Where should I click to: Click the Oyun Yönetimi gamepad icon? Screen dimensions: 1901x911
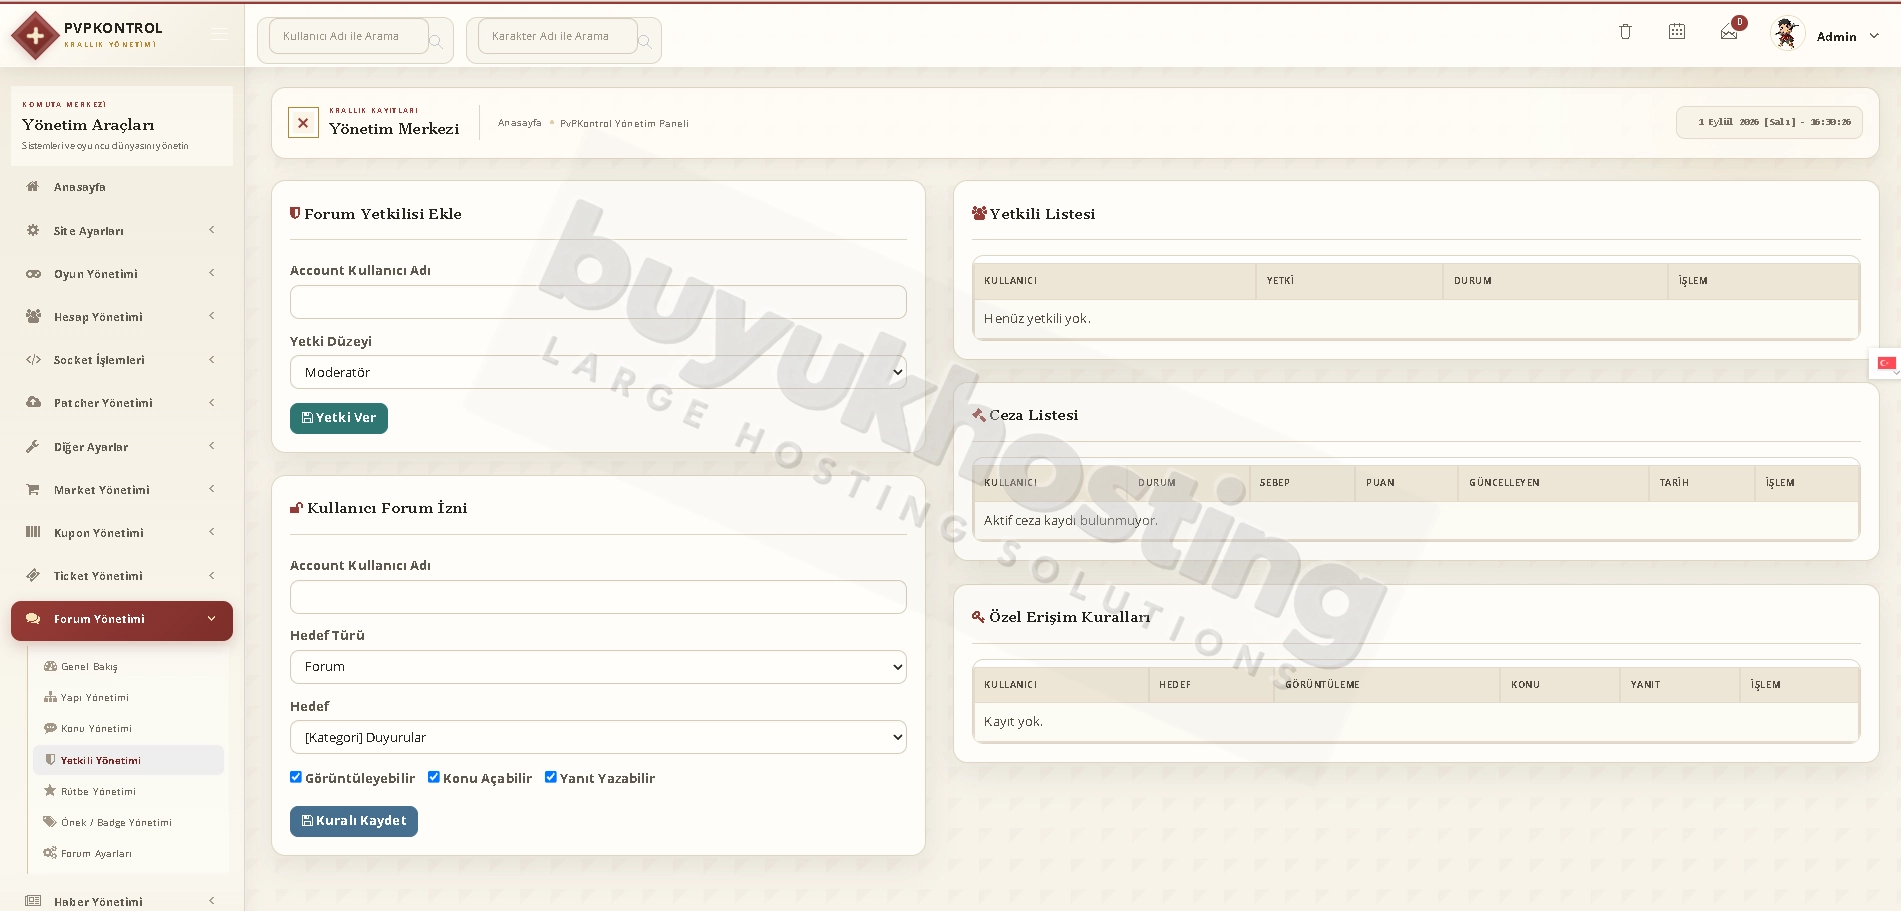[33, 273]
